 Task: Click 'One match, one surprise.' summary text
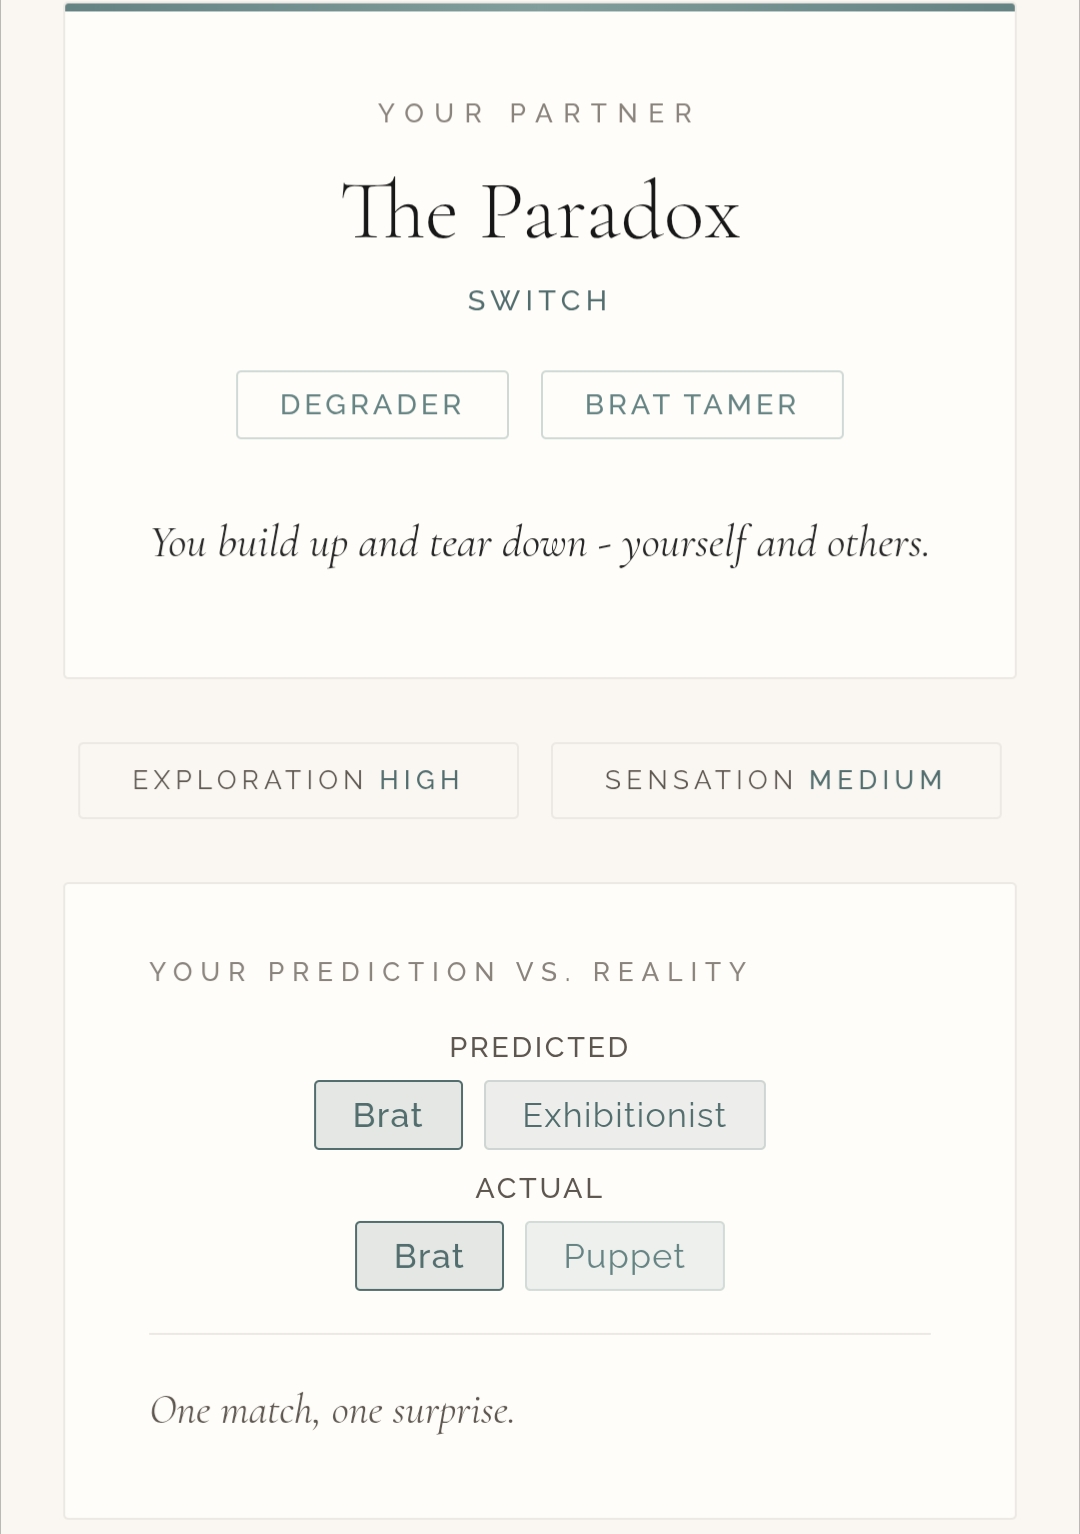pos(332,1411)
